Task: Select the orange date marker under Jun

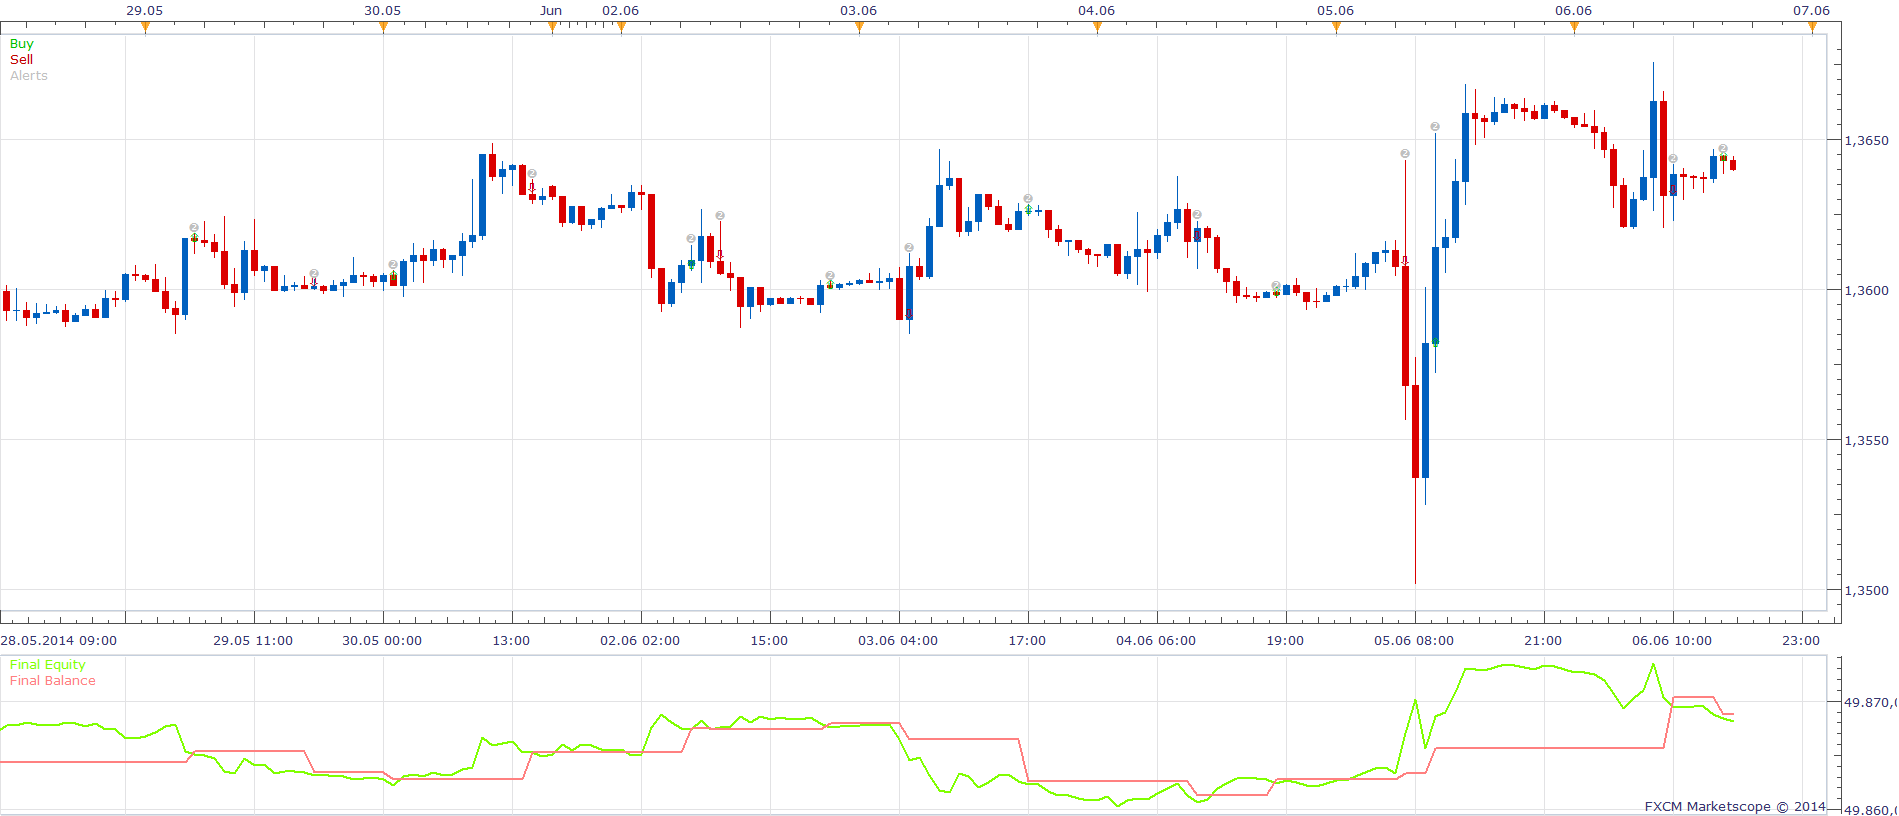Action: click(x=552, y=28)
